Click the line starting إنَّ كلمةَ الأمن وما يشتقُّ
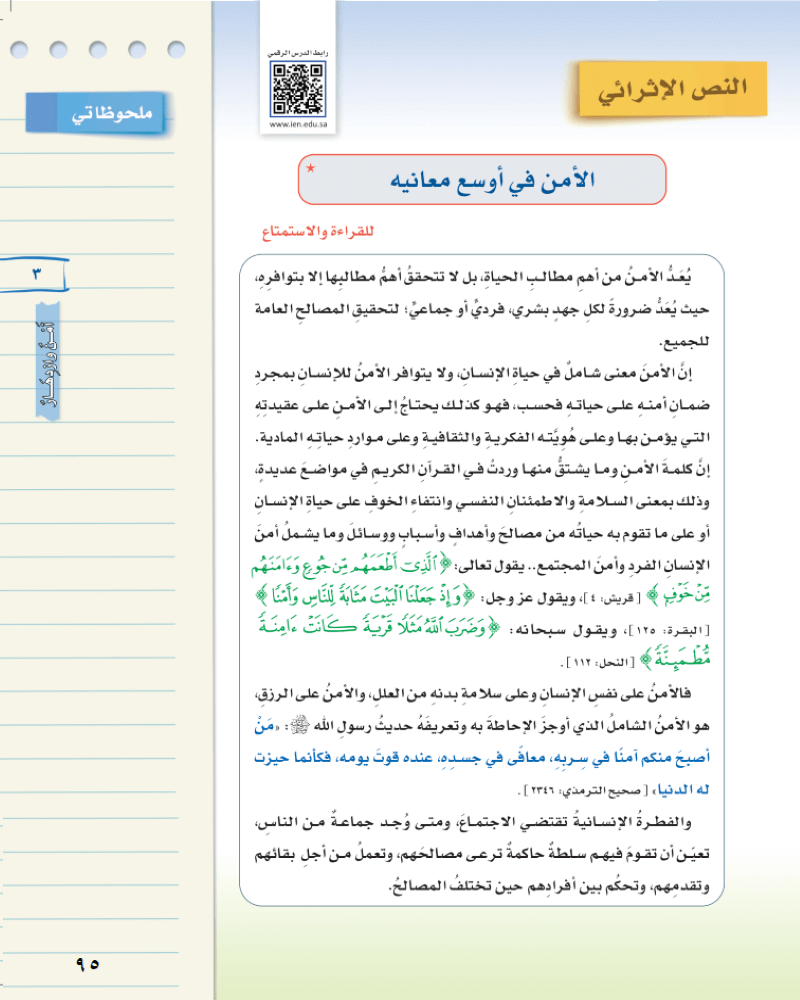Viewport: 800px width, 1000px height. tap(482, 469)
